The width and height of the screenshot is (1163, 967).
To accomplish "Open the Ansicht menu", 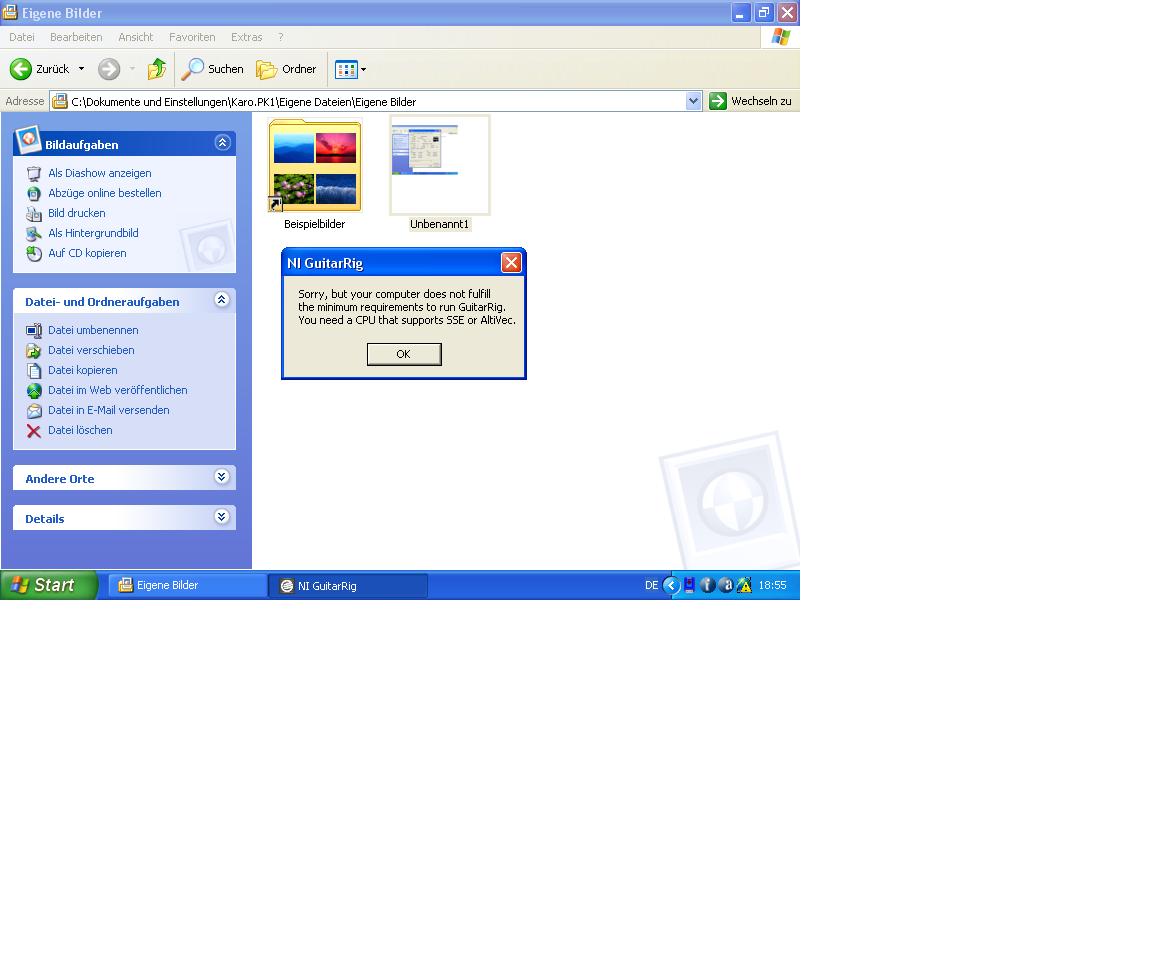I will tap(136, 37).
